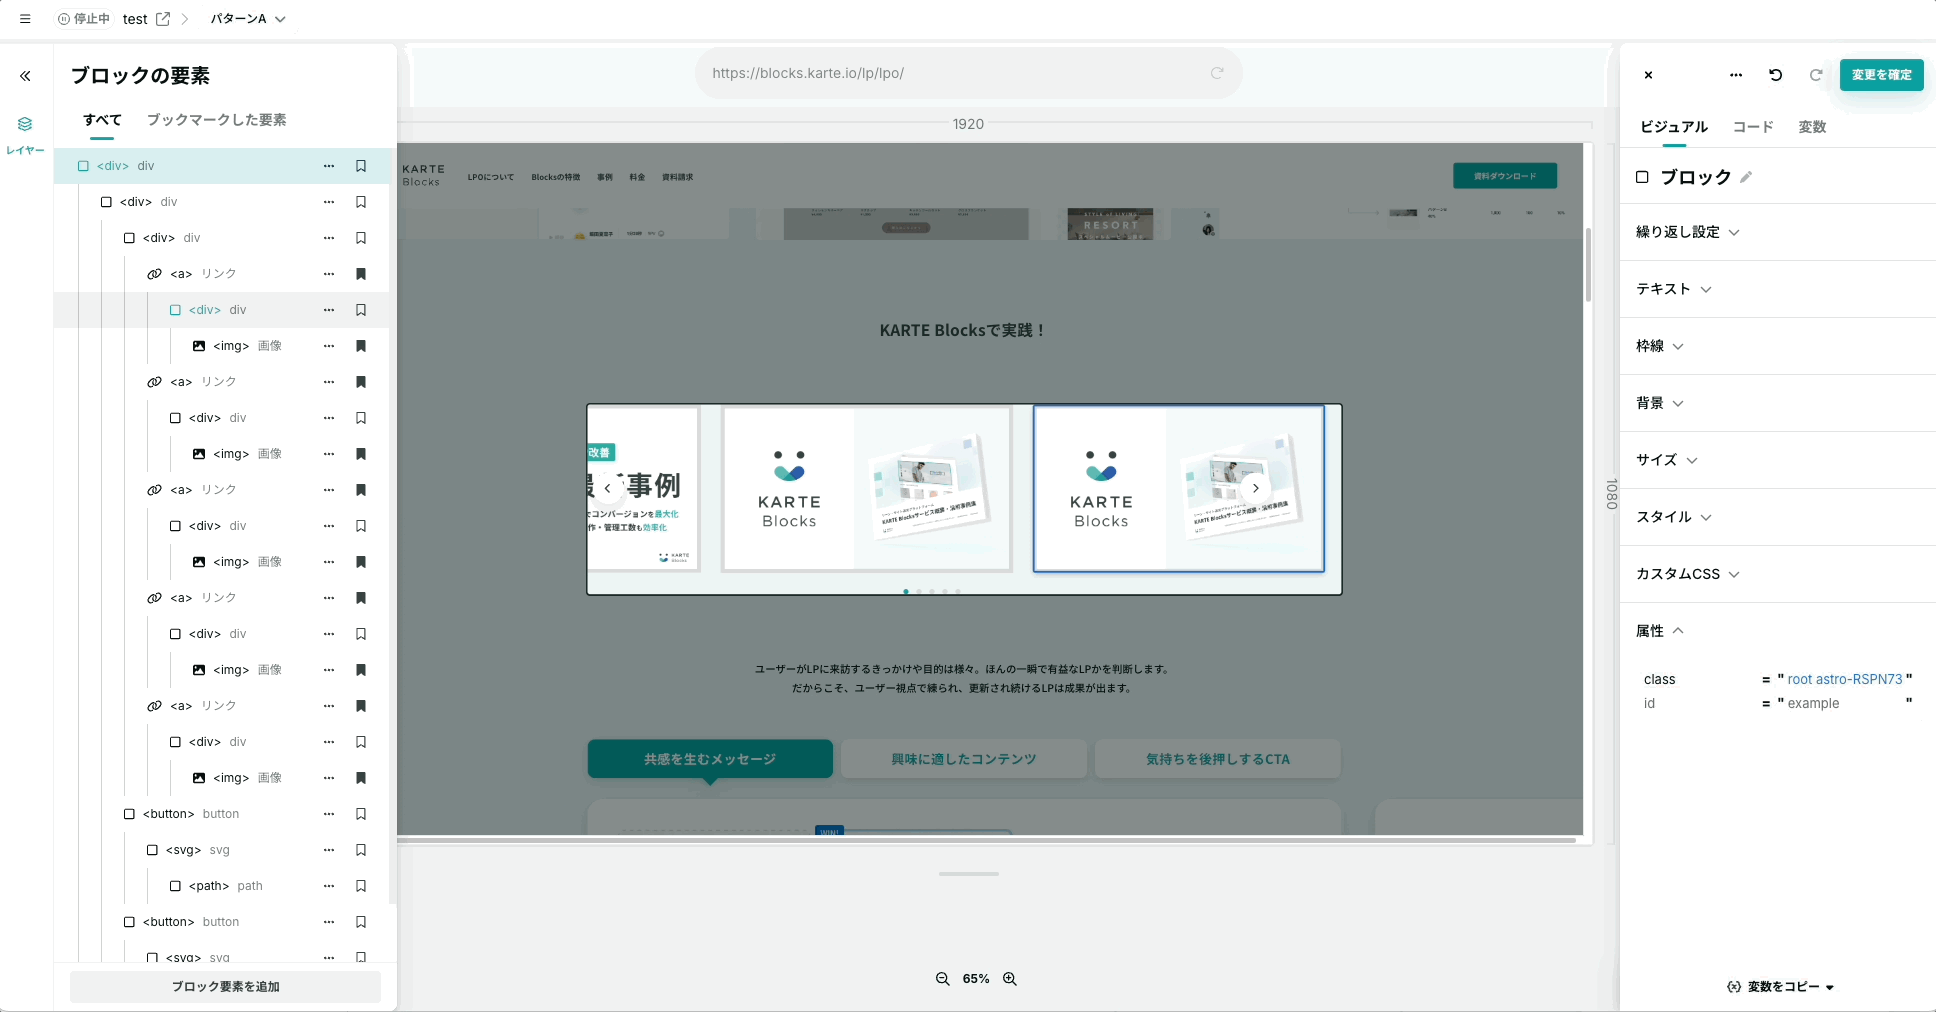Screen dimensions: 1936x1012
Task: Remove bookmark from first link row
Action: (x=361, y=274)
